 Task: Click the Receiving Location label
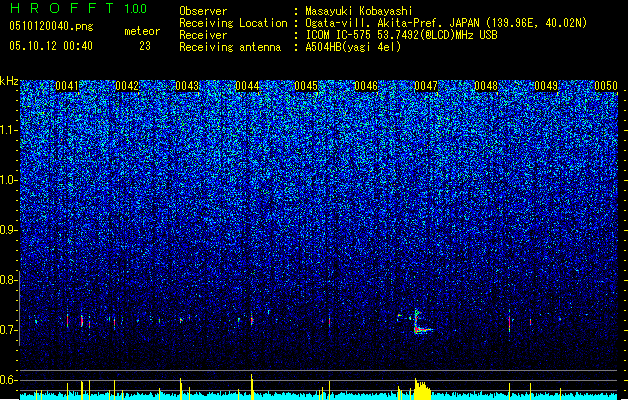233,23
